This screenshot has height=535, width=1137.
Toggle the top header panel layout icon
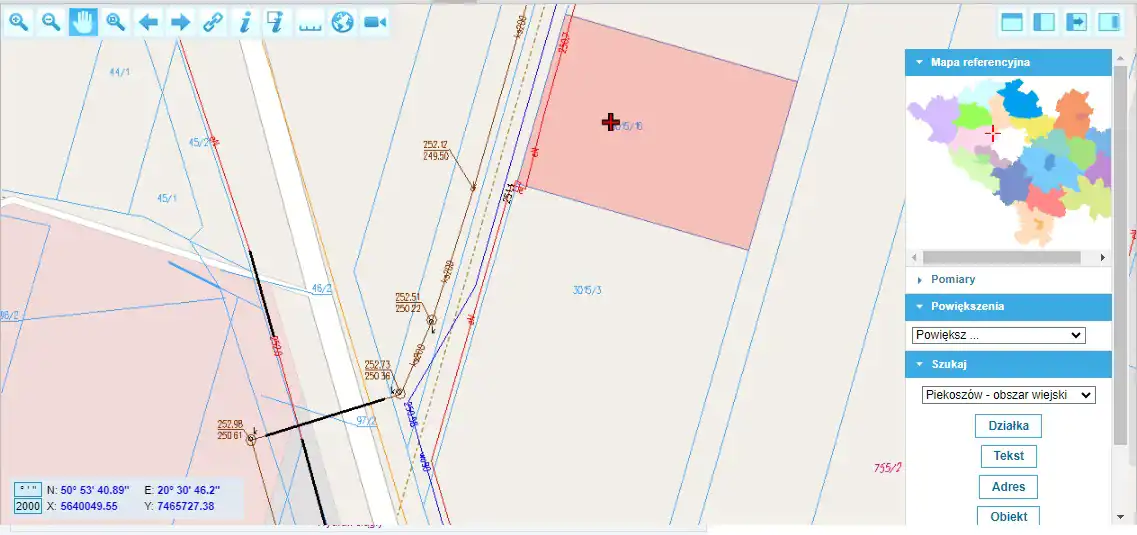pos(1012,22)
